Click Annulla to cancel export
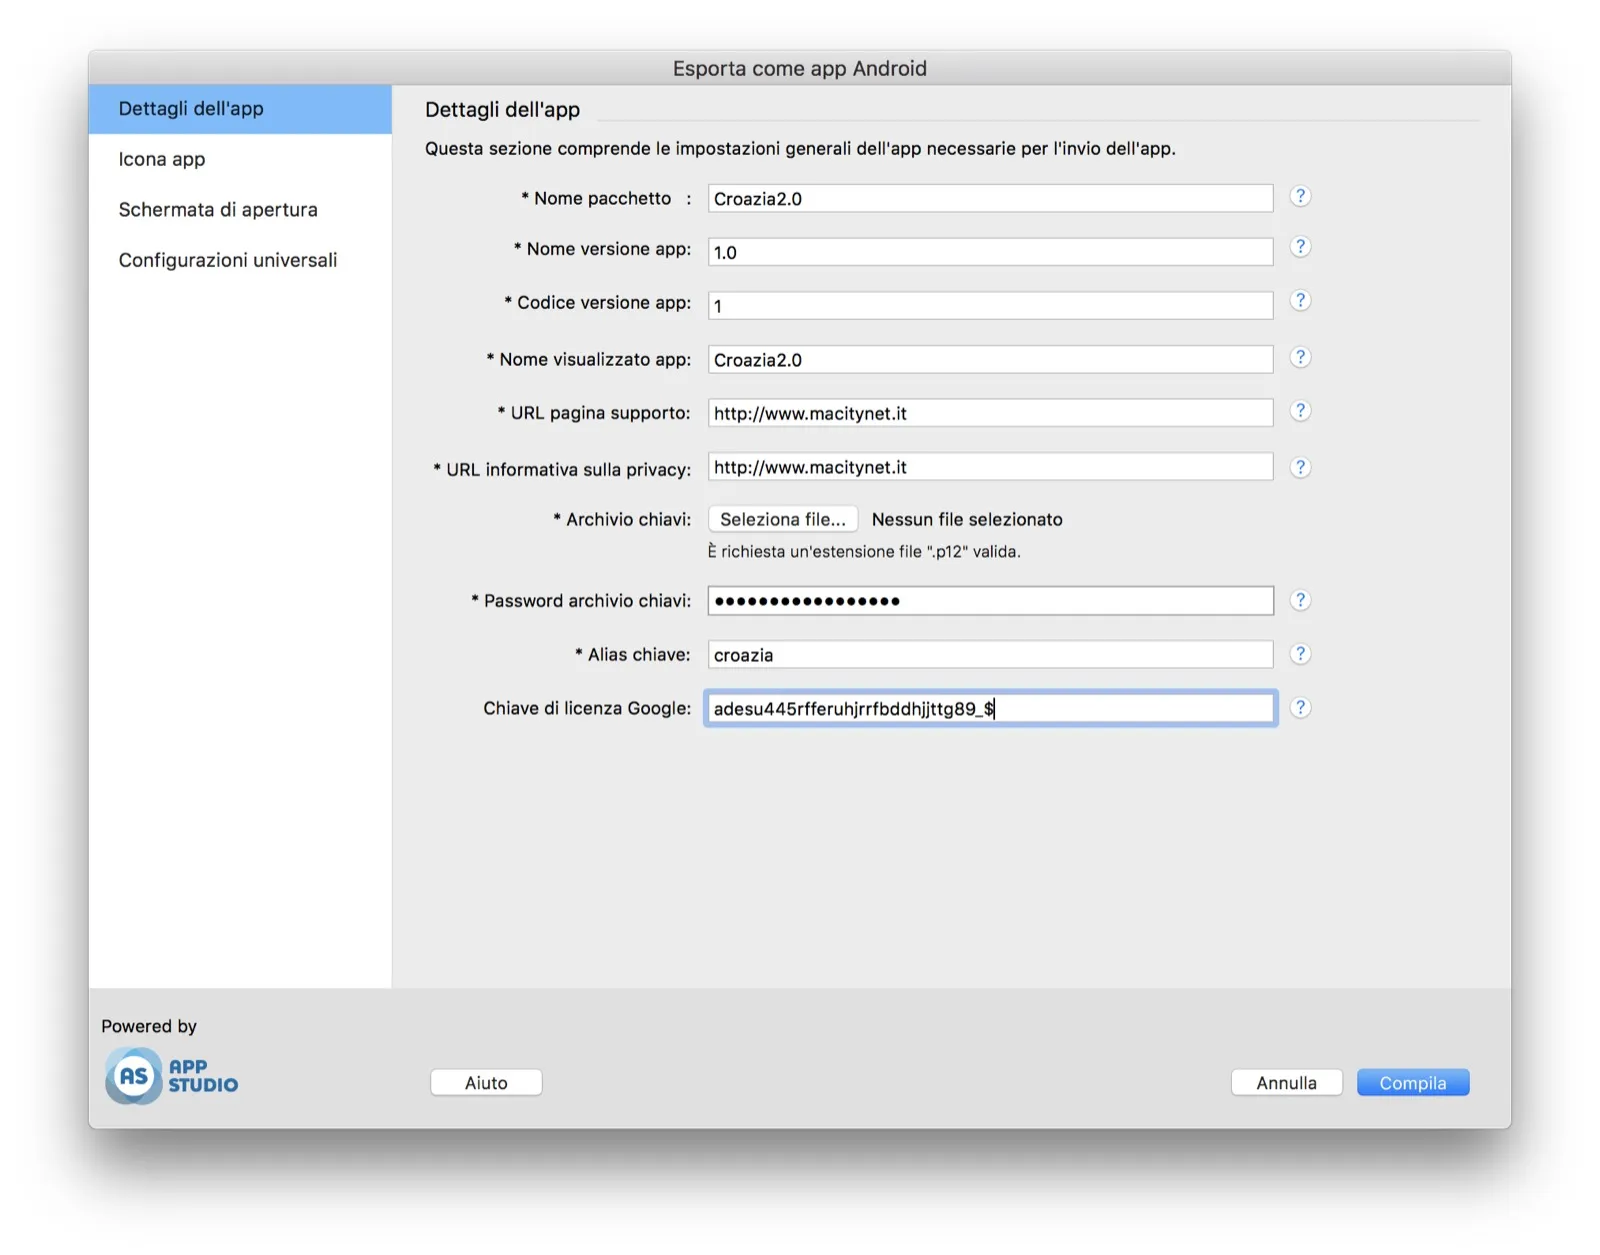 (x=1286, y=1083)
